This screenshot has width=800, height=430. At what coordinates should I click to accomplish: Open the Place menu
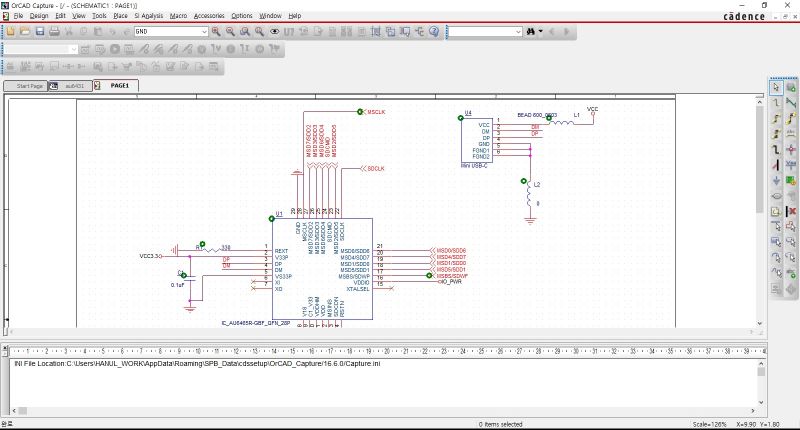coord(120,16)
